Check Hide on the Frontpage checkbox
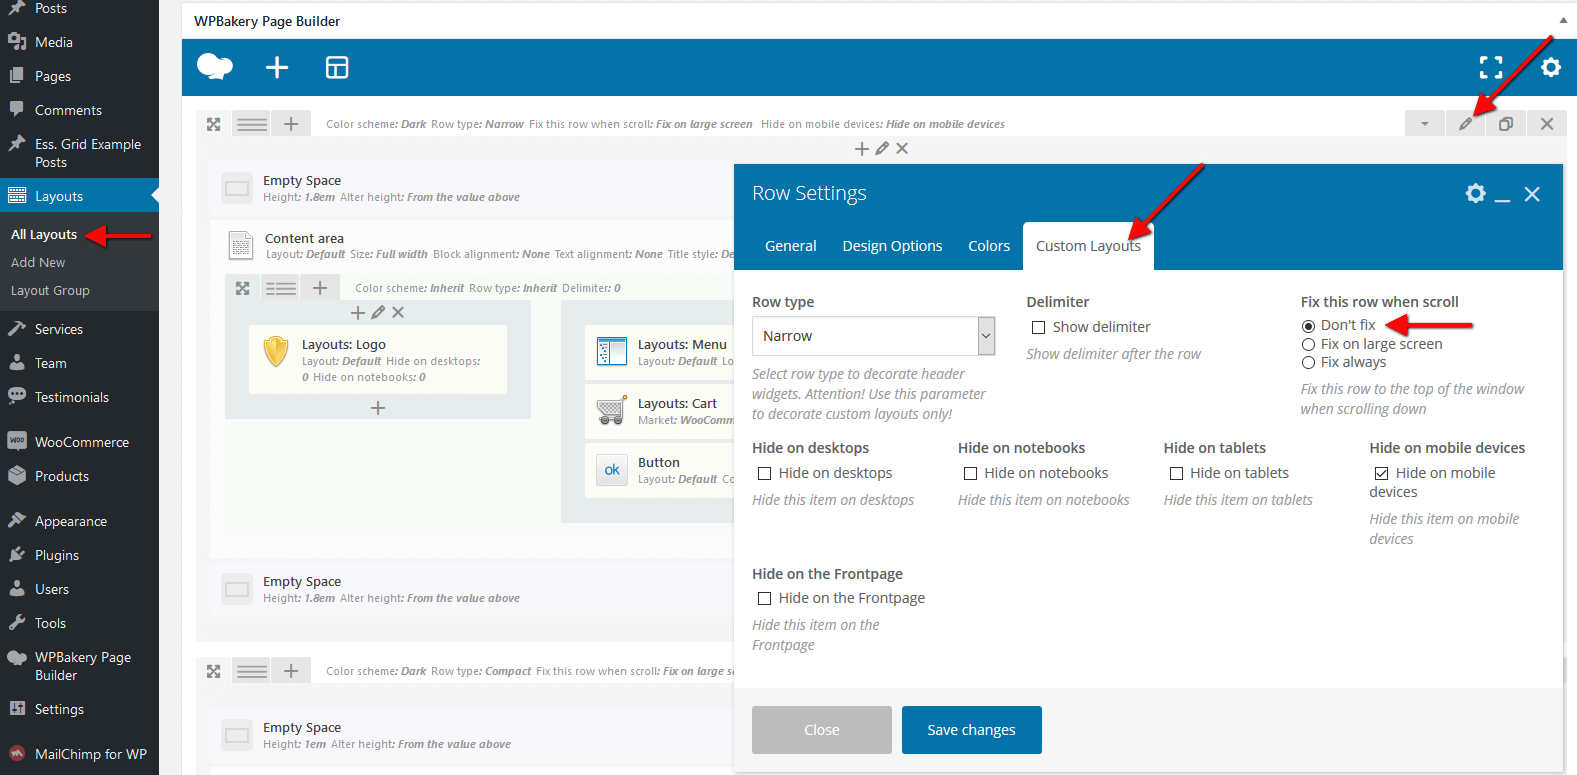 764,598
